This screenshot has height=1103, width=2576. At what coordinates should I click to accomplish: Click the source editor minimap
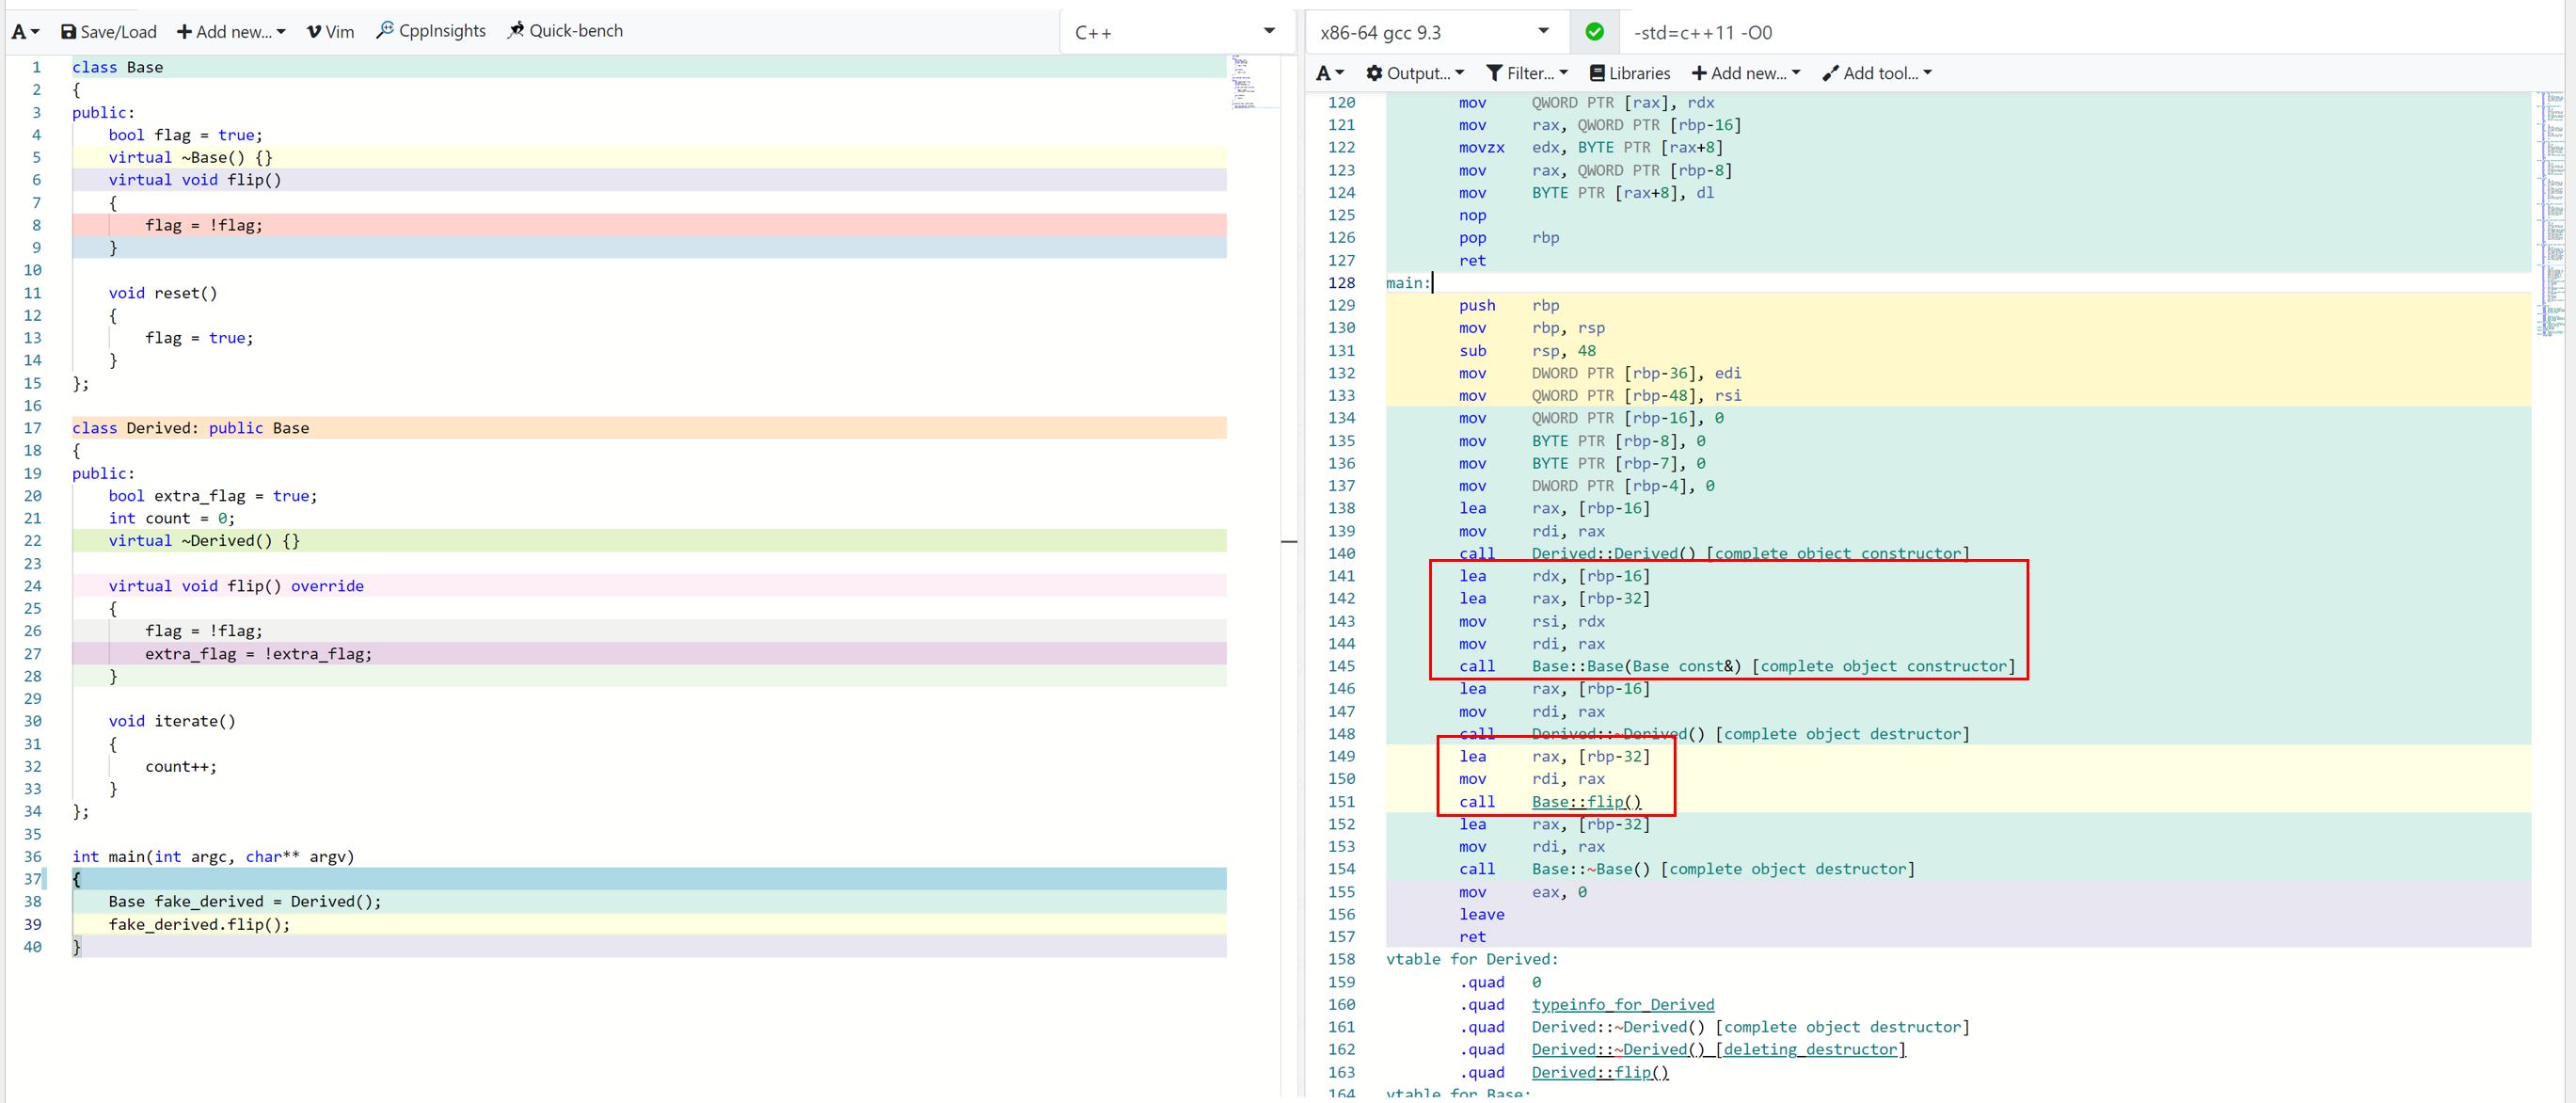[x=1243, y=81]
